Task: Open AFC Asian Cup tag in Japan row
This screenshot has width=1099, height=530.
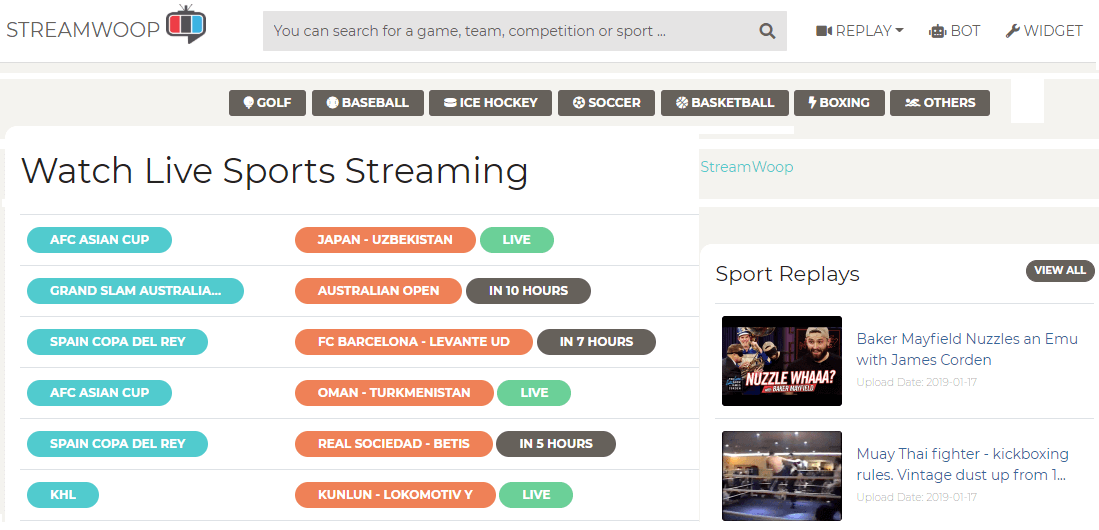Action: (100, 240)
